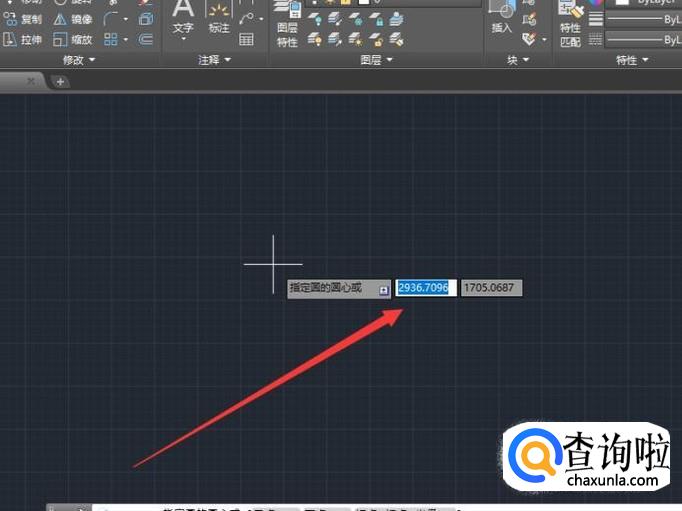Click the Table icon in annotation panel
This screenshot has height=511, width=682.
coord(246,40)
